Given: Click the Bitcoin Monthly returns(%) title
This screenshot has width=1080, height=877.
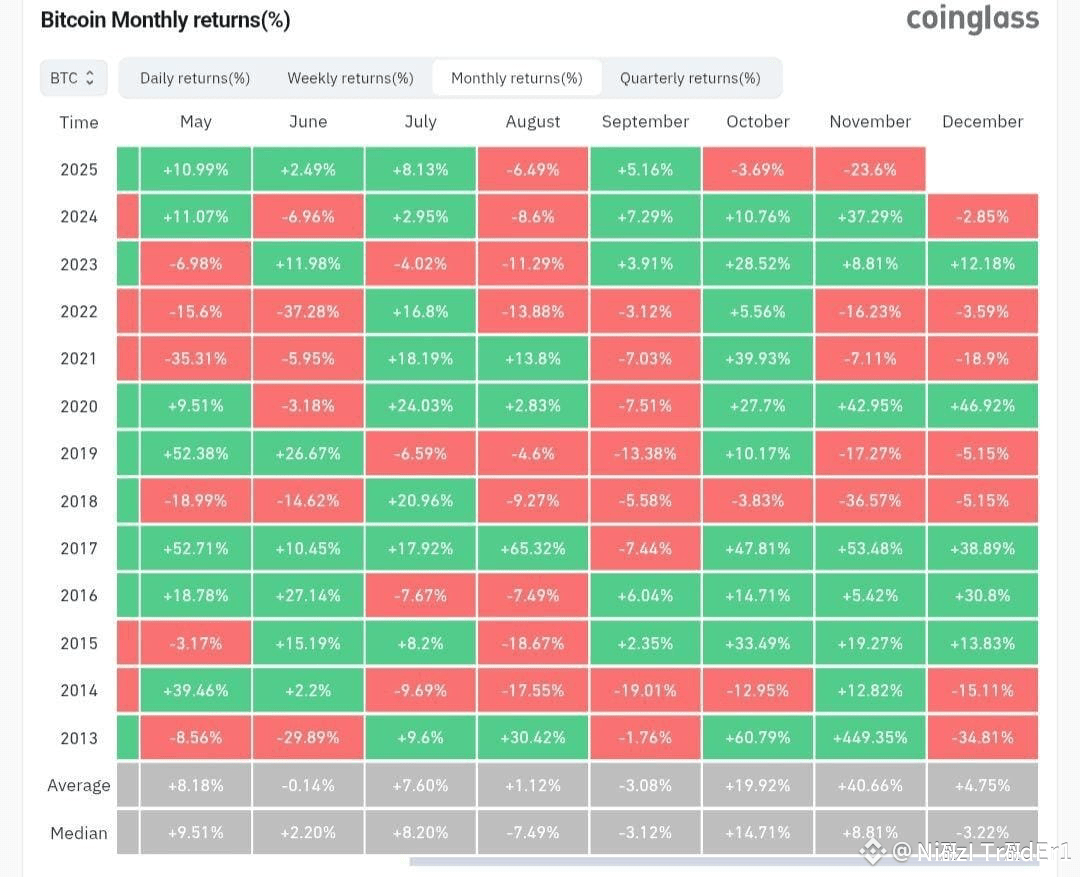Looking at the screenshot, I should pyautogui.click(x=165, y=20).
